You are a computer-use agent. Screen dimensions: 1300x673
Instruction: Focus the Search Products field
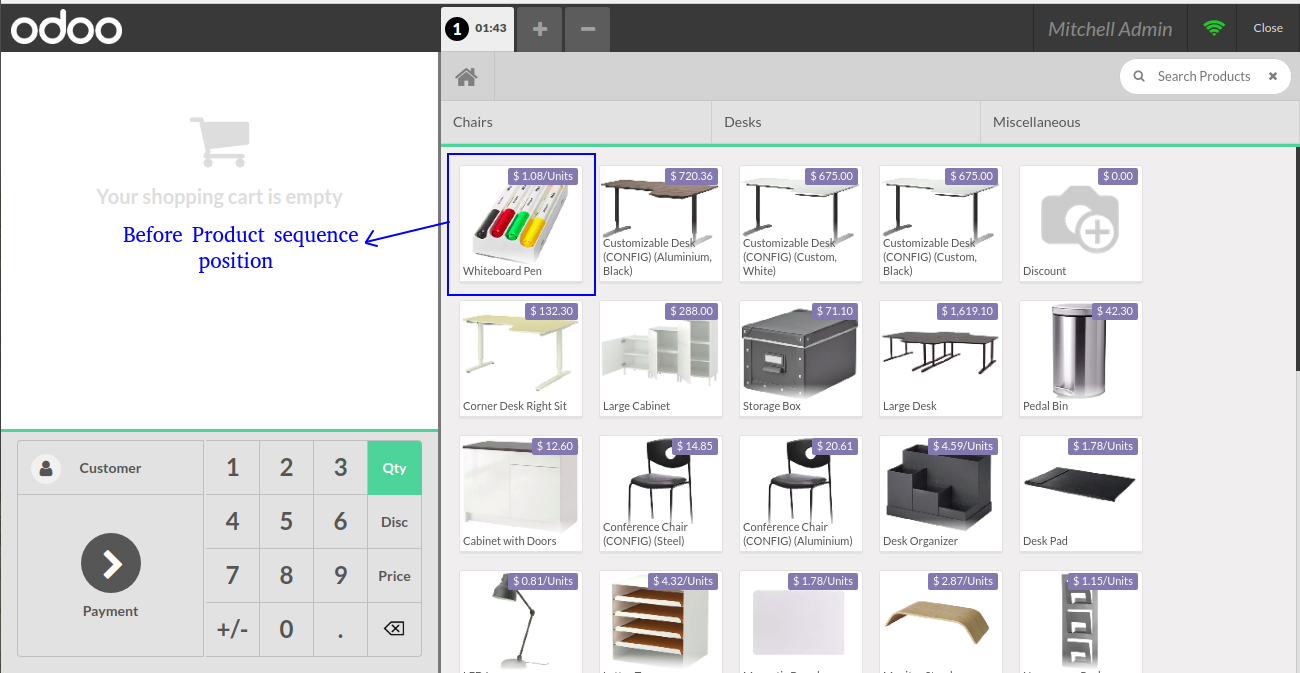pos(1205,76)
